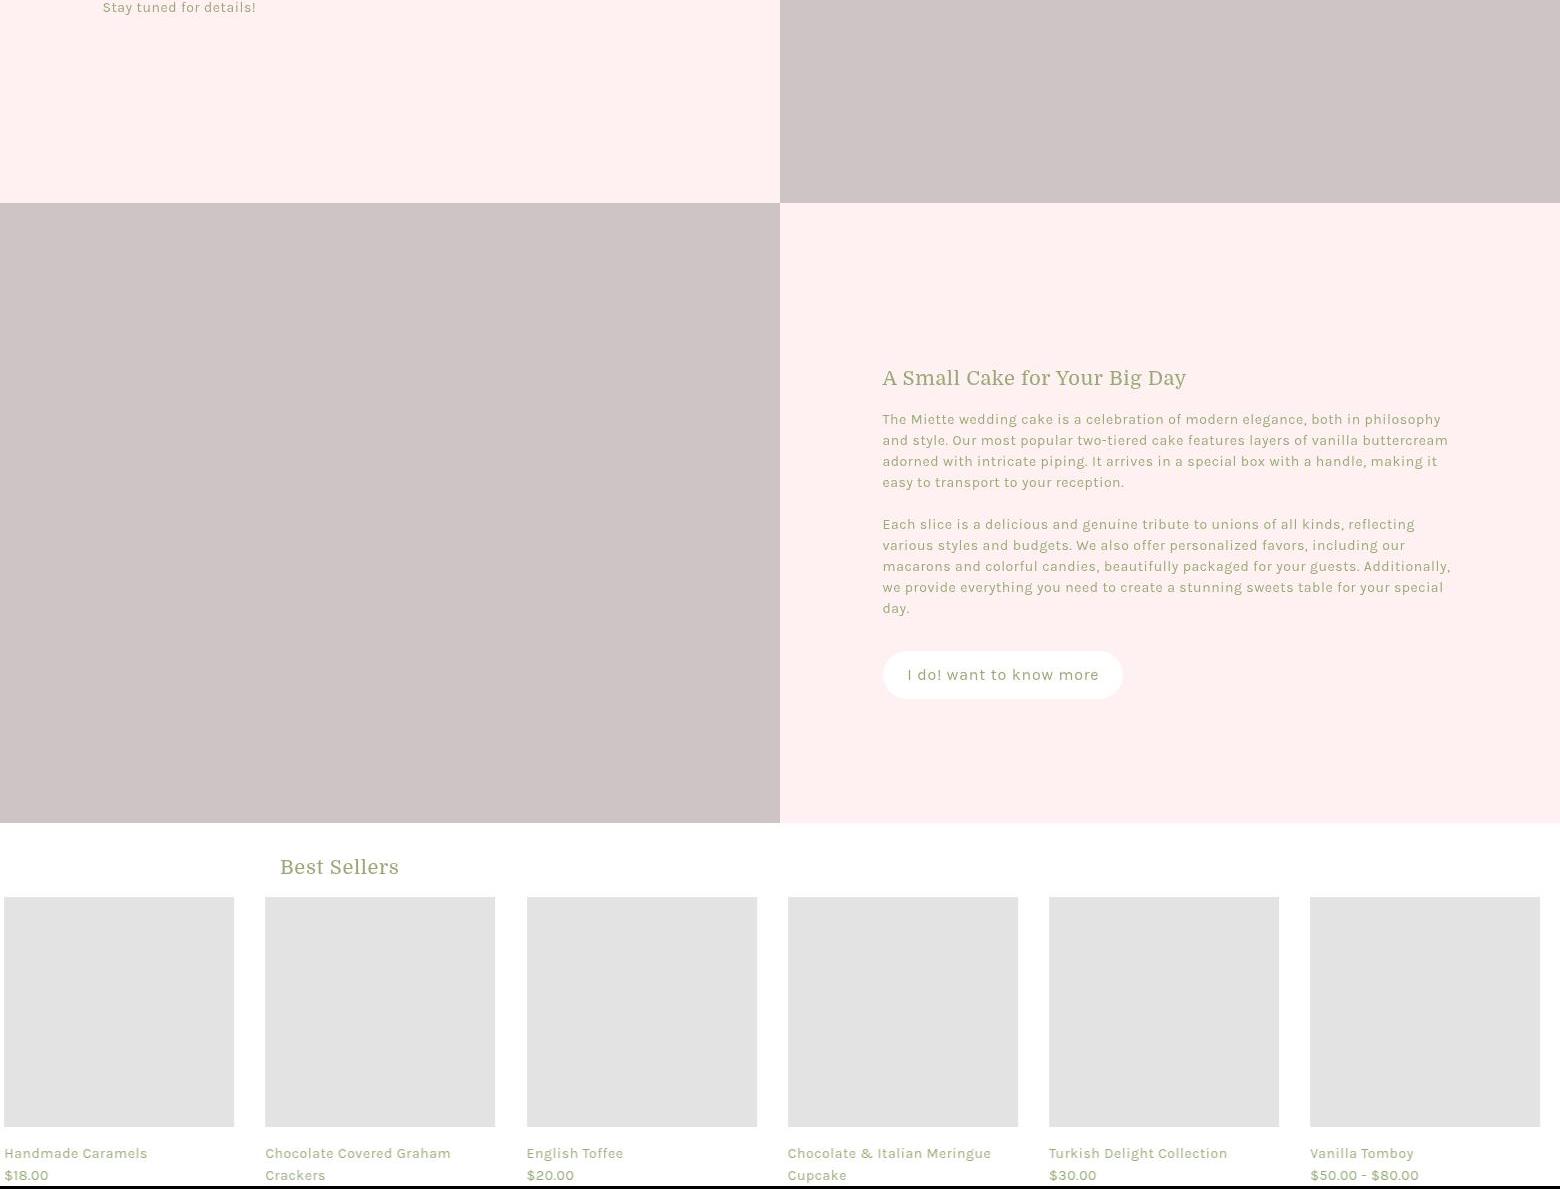Open the English Toffee product image
Screen dimensions: 1560x1189
[x=641, y=1011]
